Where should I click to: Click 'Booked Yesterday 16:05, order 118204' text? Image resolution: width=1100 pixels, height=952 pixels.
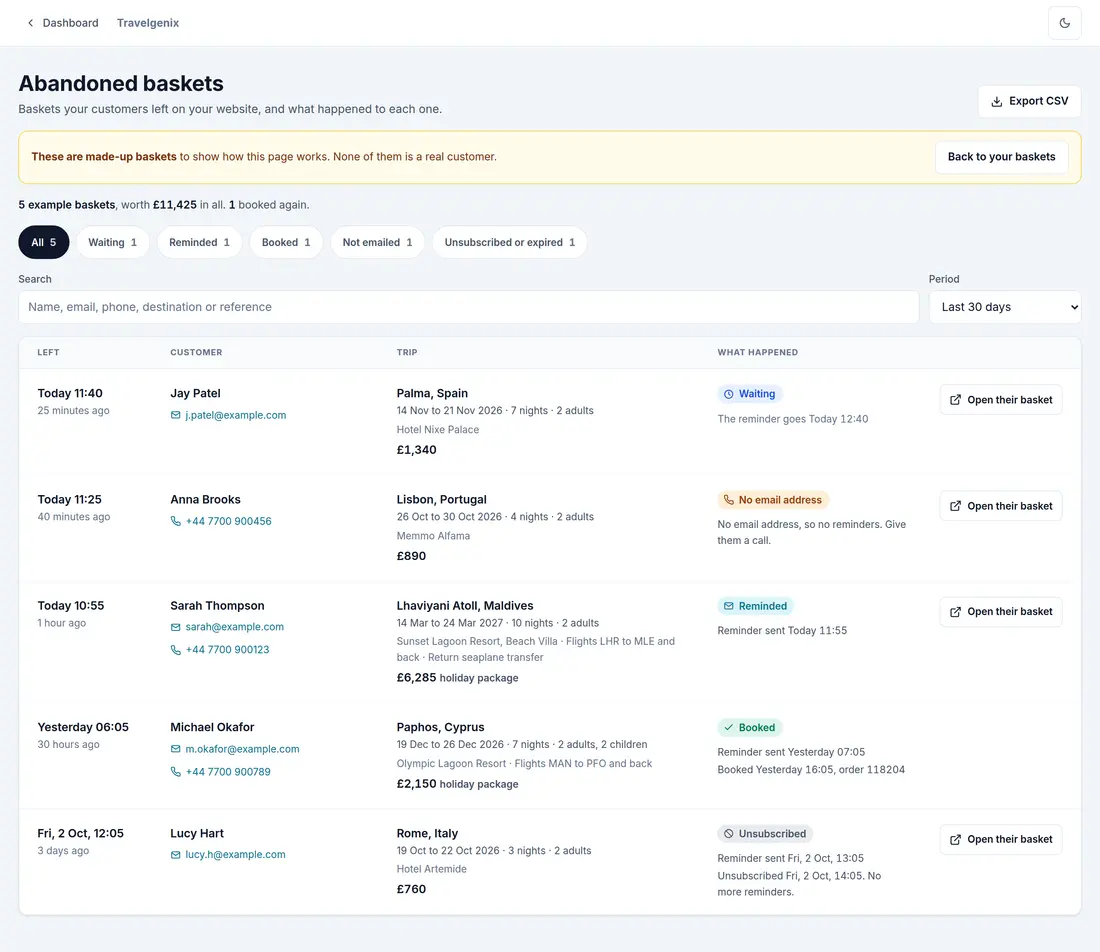click(x=811, y=770)
